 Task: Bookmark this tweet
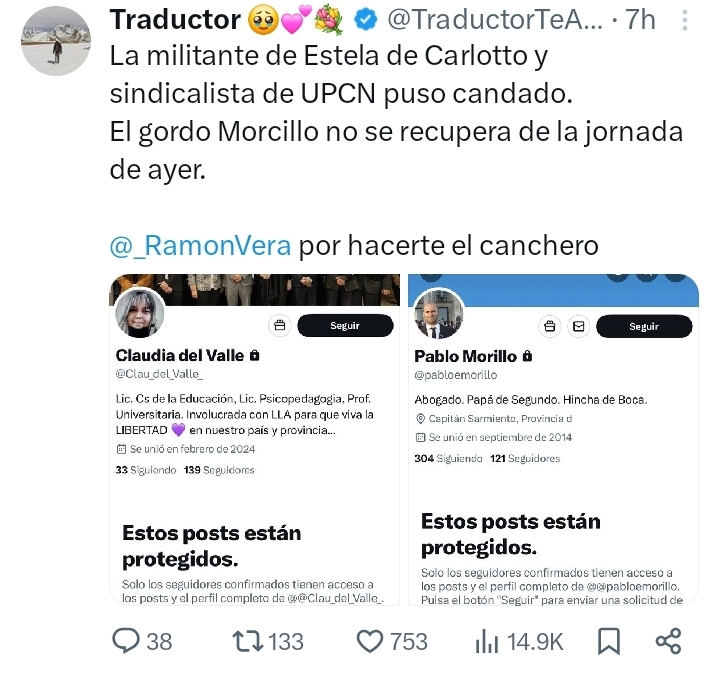[609, 641]
